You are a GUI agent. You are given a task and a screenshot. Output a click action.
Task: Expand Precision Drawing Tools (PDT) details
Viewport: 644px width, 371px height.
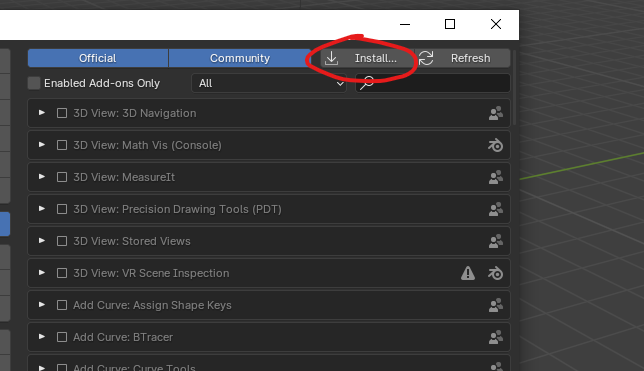click(41, 209)
